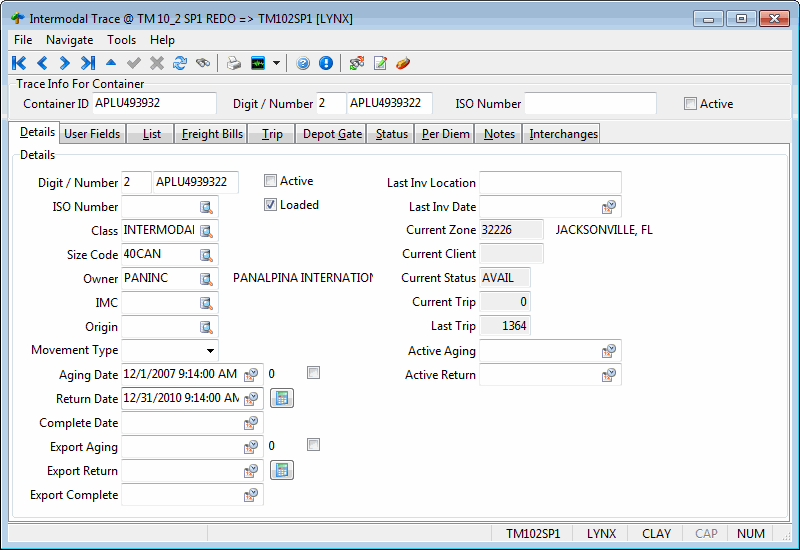Enable Active checkbox in Details section

coord(271,181)
